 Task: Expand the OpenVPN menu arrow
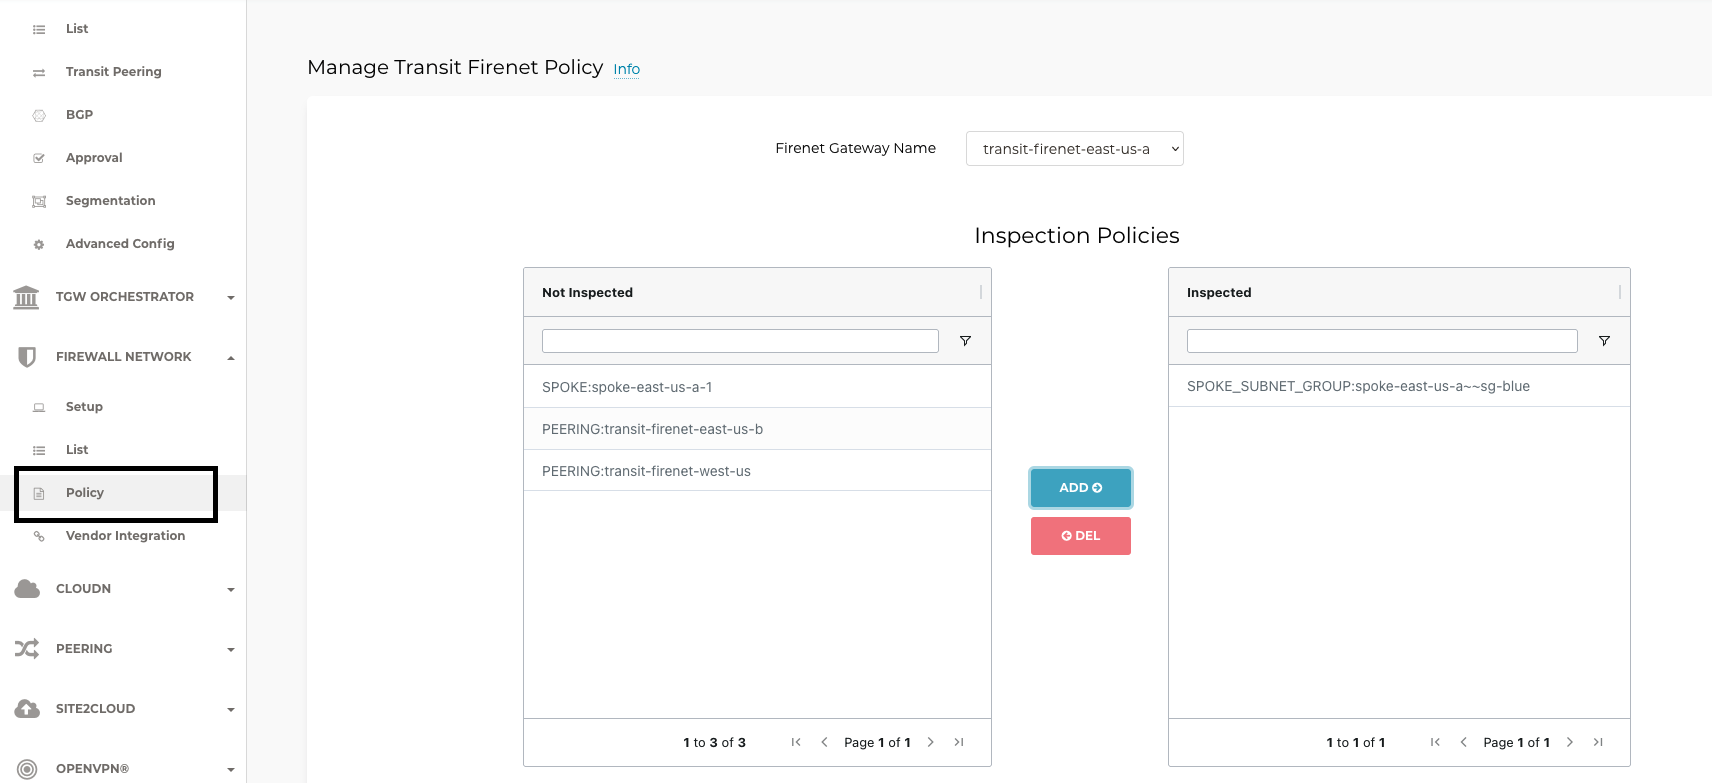[231, 770]
